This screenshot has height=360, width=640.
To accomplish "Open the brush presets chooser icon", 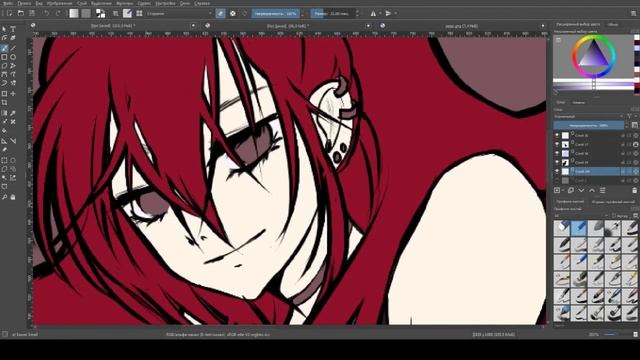I will (139, 13).
